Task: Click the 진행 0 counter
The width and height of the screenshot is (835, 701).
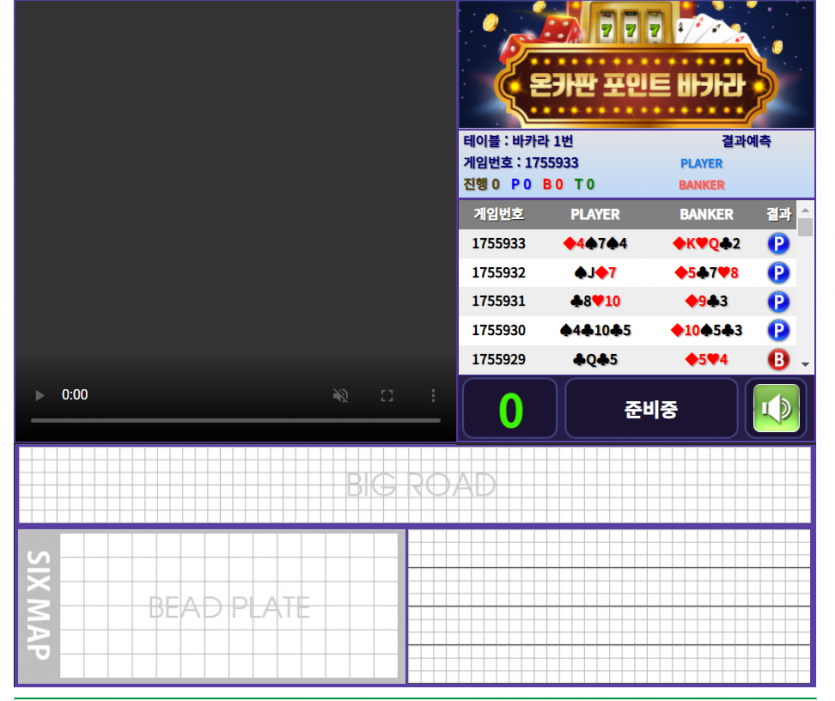Action: click(481, 184)
